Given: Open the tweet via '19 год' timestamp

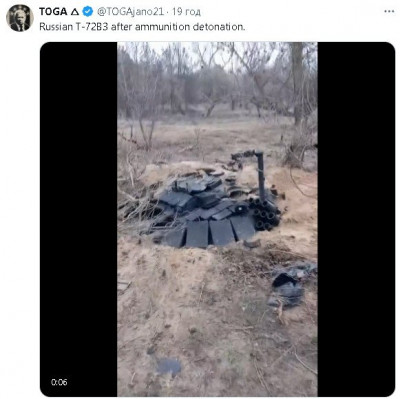Looking at the screenshot, I should coord(186,12).
